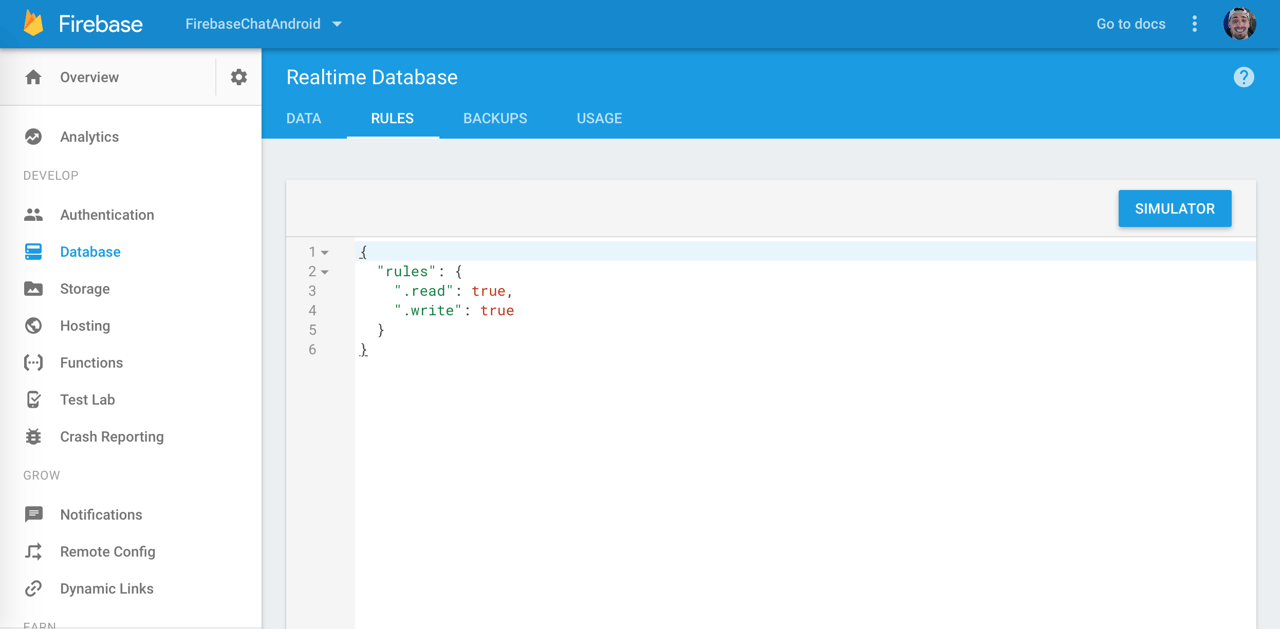Image resolution: width=1280 pixels, height=629 pixels.
Task: Switch to the DATA tab
Action: [304, 118]
